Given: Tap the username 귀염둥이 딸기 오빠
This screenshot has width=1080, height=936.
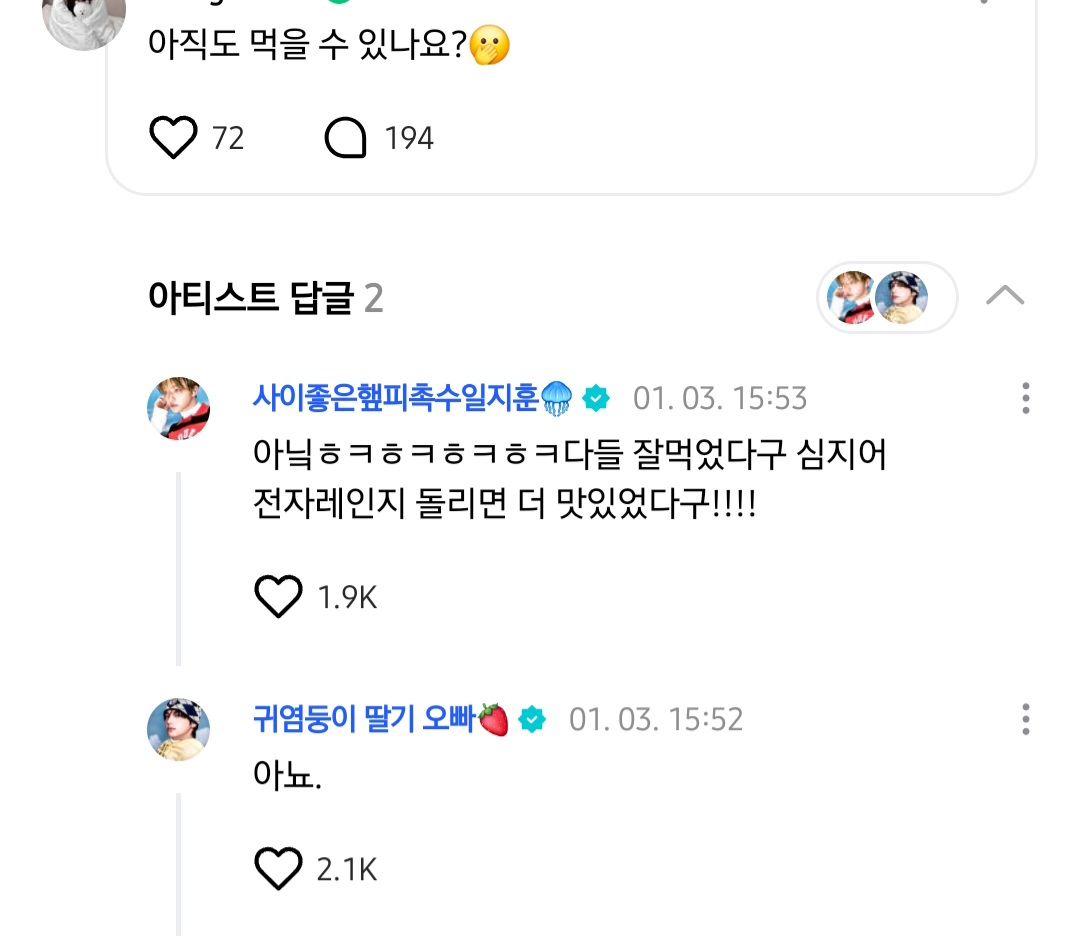Looking at the screenshot, I should pyautogui.click(x=366, y=719).
